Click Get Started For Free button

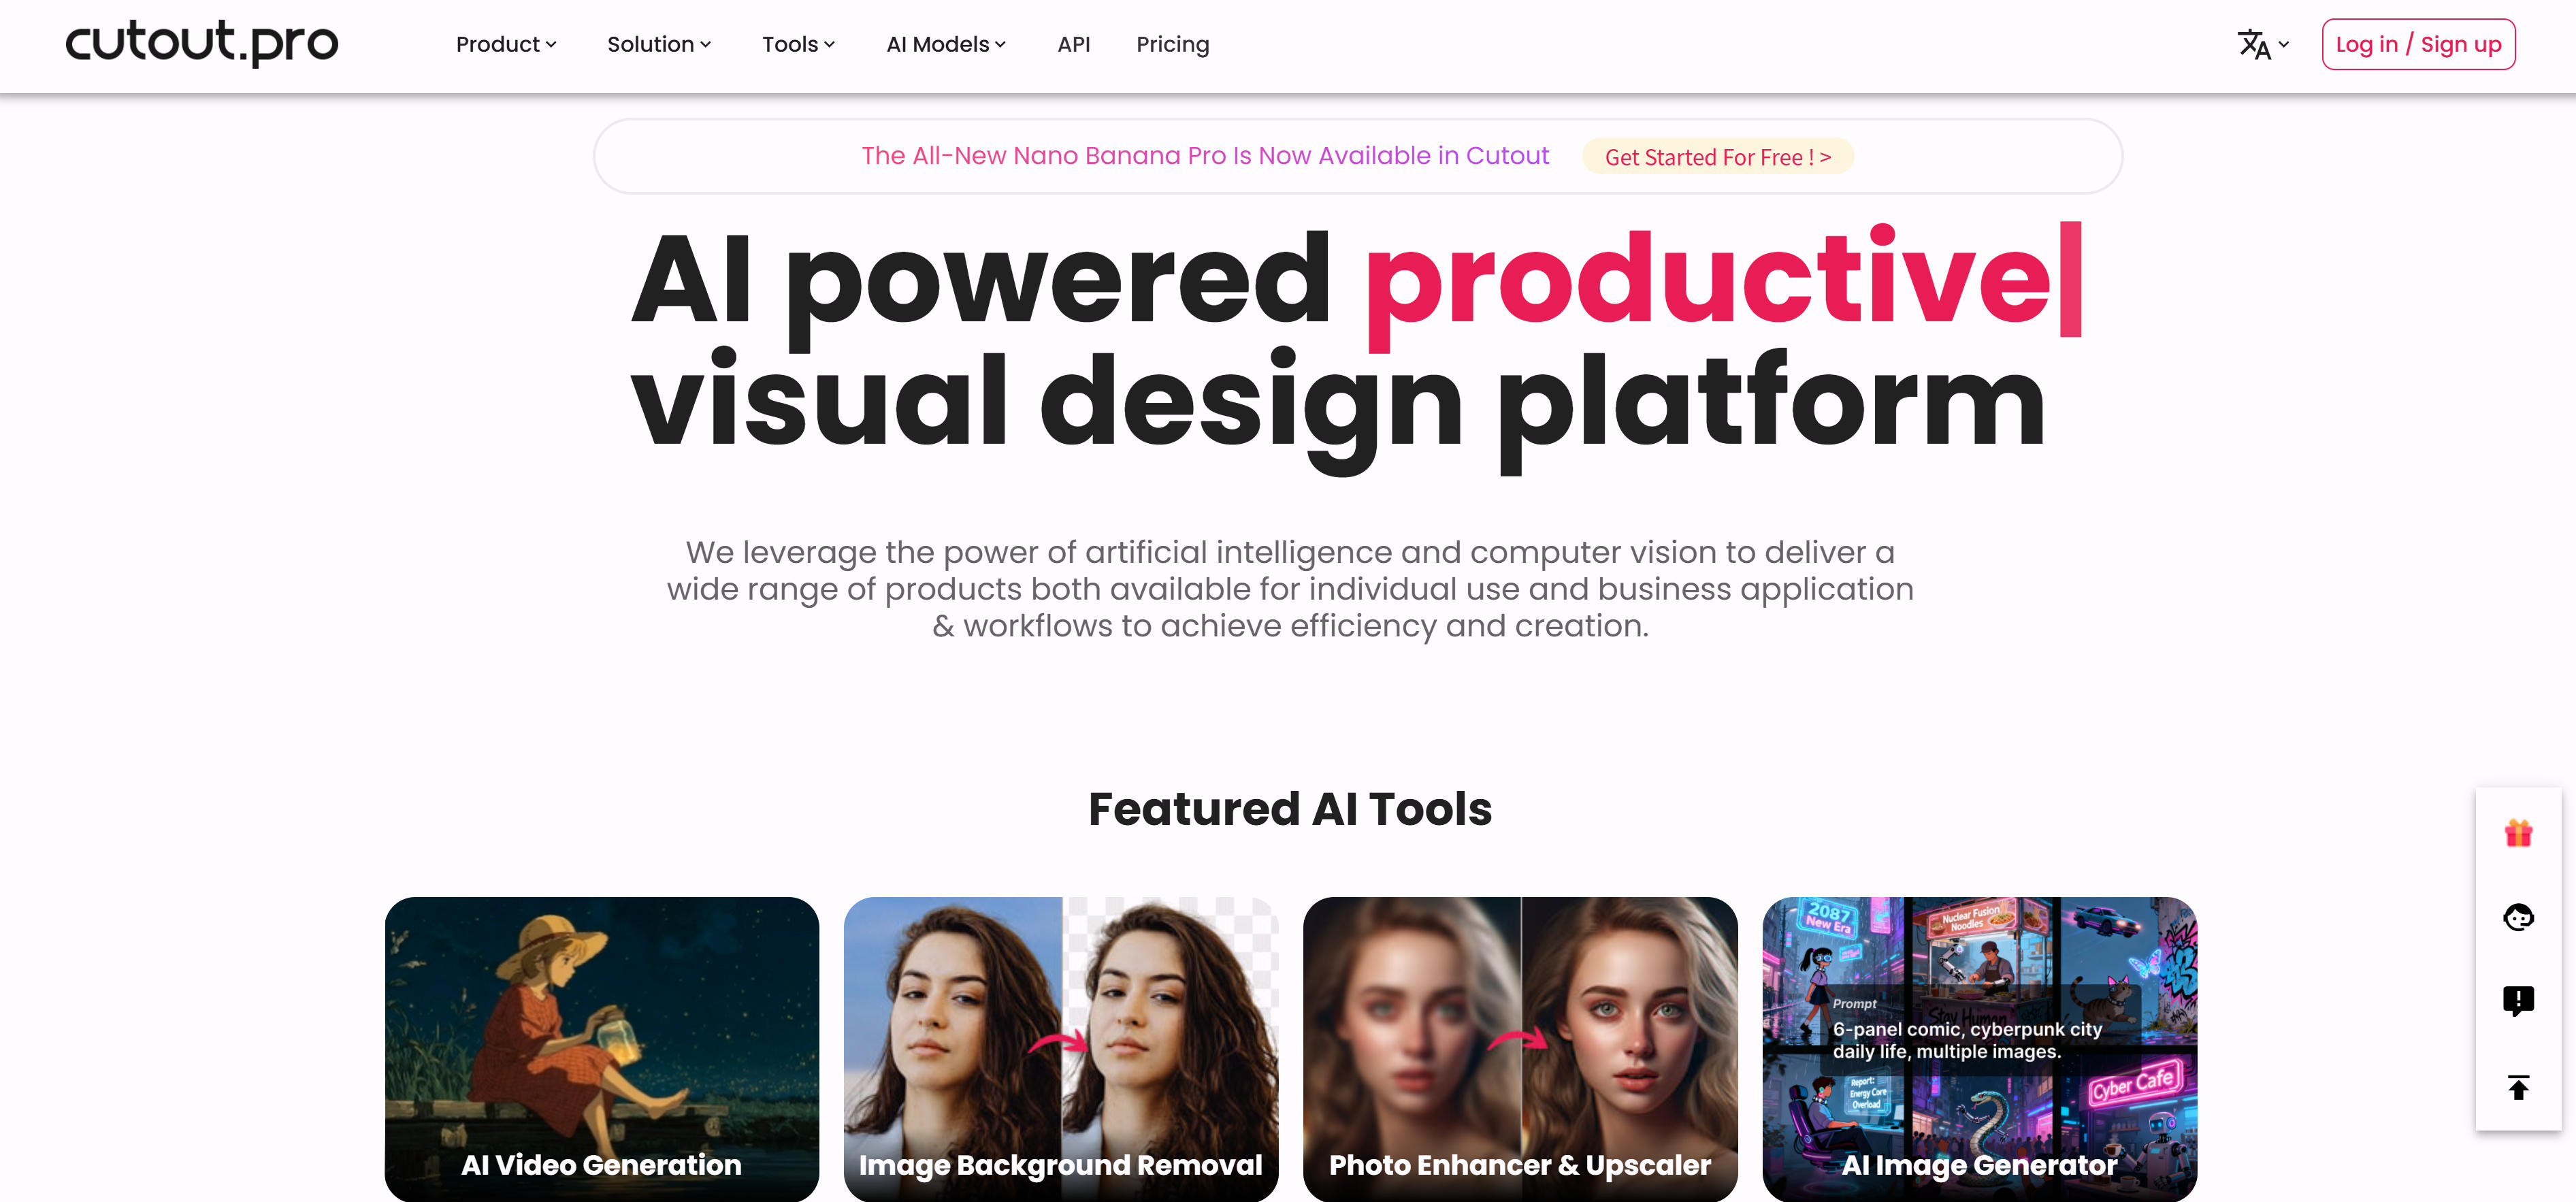(1717, 157)
